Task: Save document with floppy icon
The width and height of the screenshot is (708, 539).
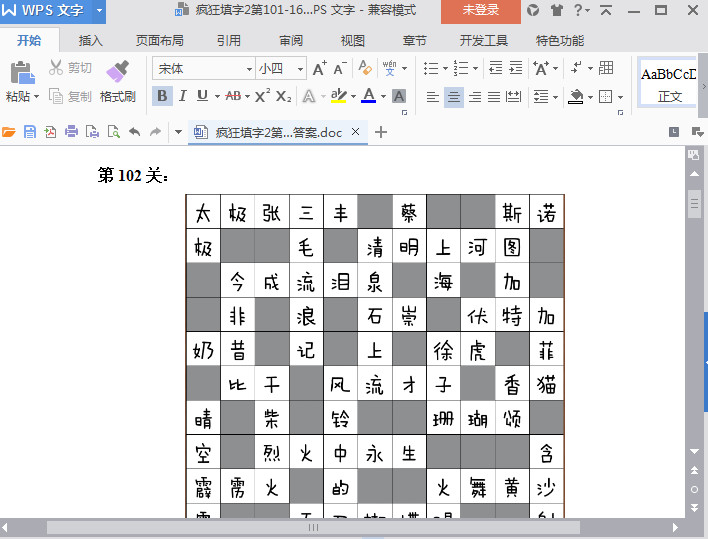Action: (x=30, y=132)
